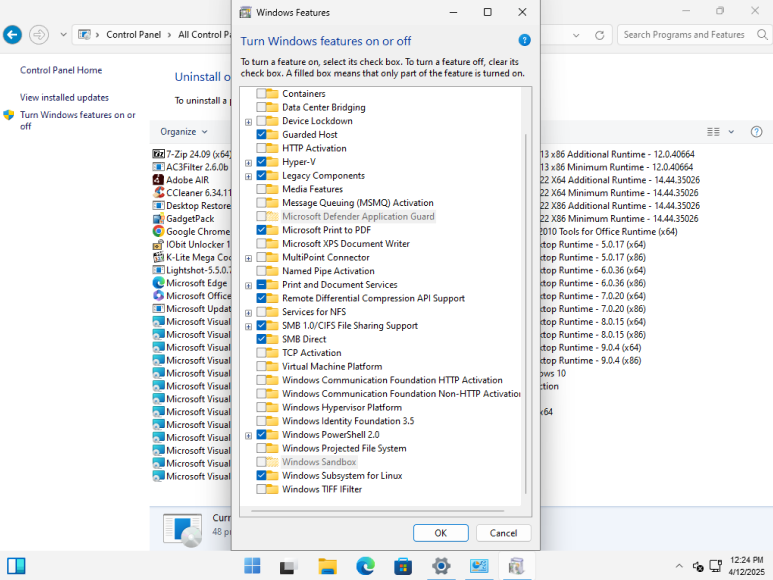773x580 pixels.
Task: Click the Google Chrome program icon
Action: pyautogui.click(x=158, y=231)
